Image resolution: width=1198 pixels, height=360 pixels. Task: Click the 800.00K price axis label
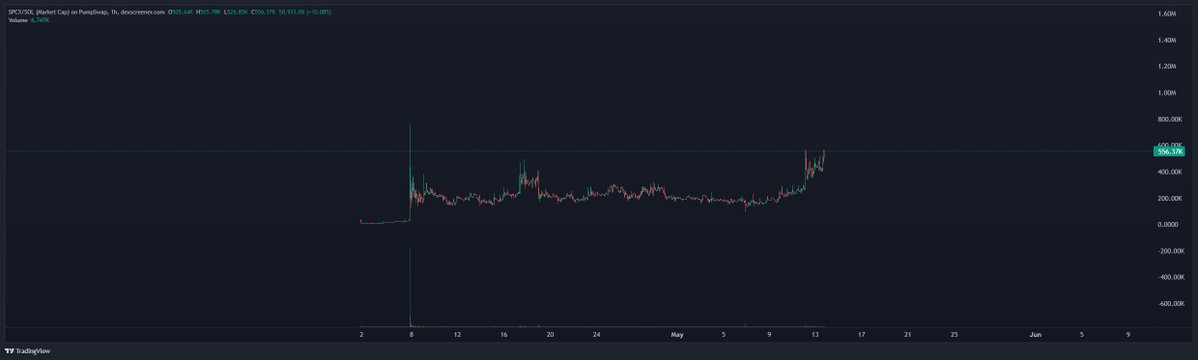1170,119
